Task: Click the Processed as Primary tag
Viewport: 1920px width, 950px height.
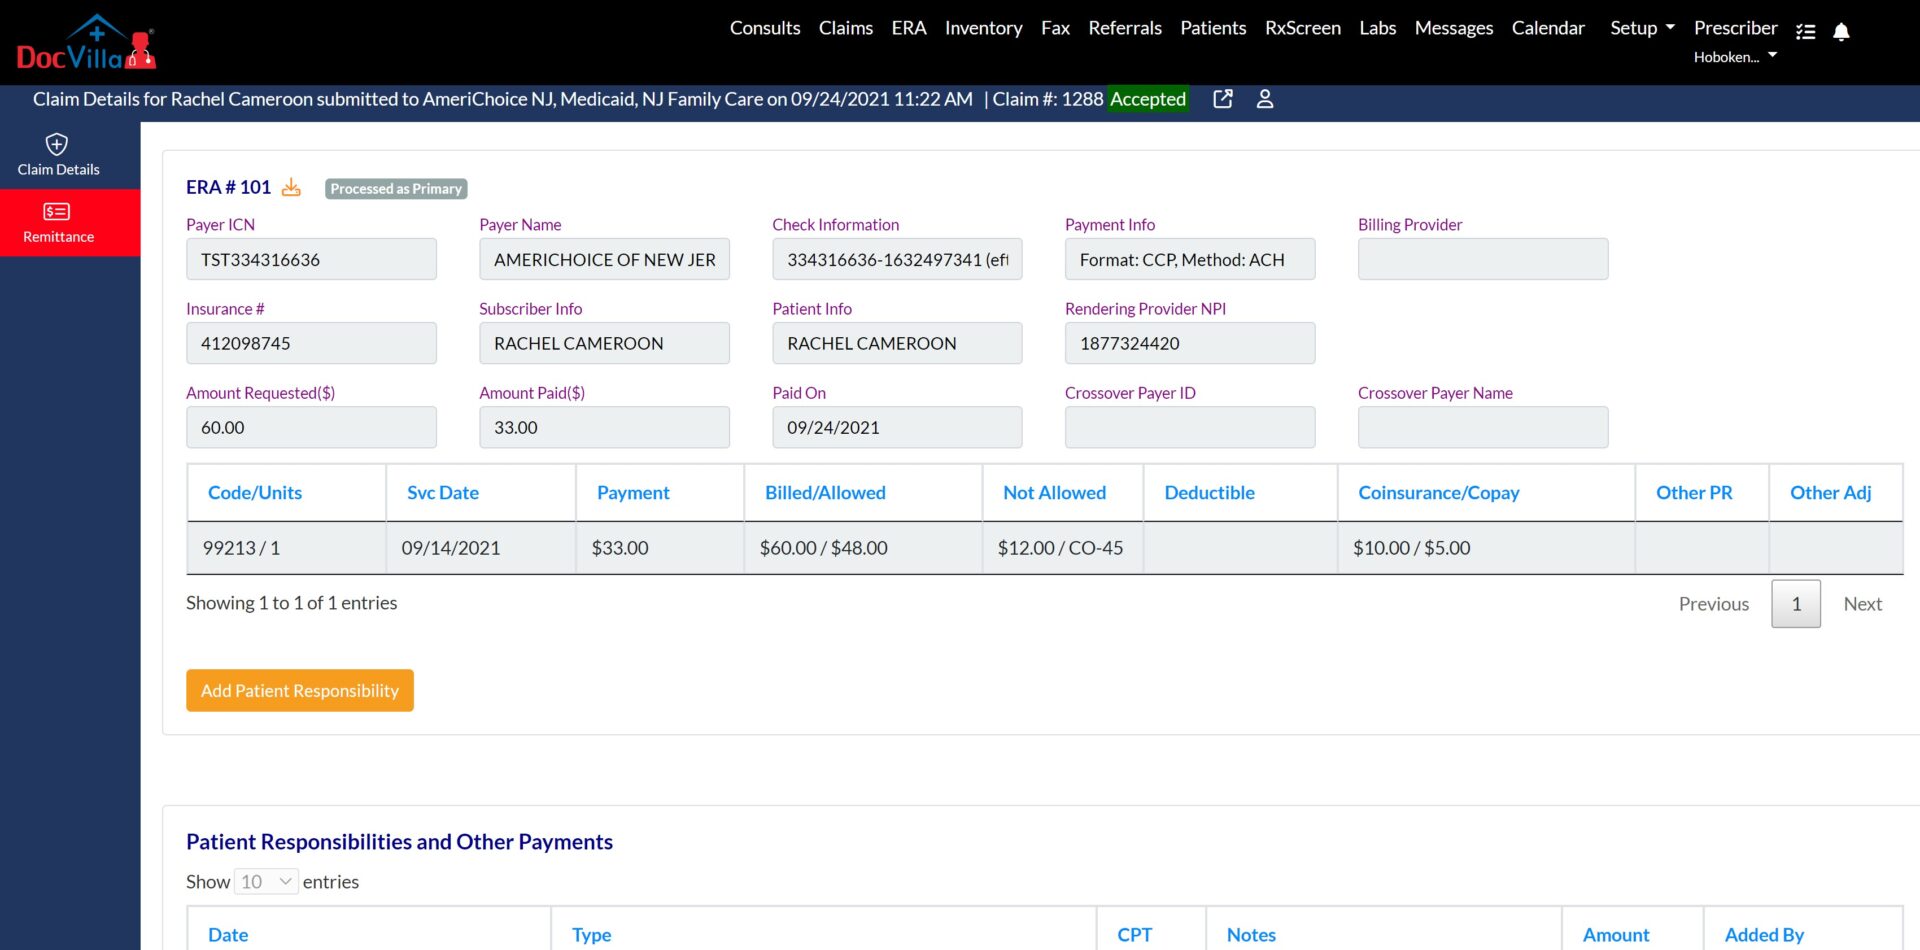Action: (x=396, y=188)
